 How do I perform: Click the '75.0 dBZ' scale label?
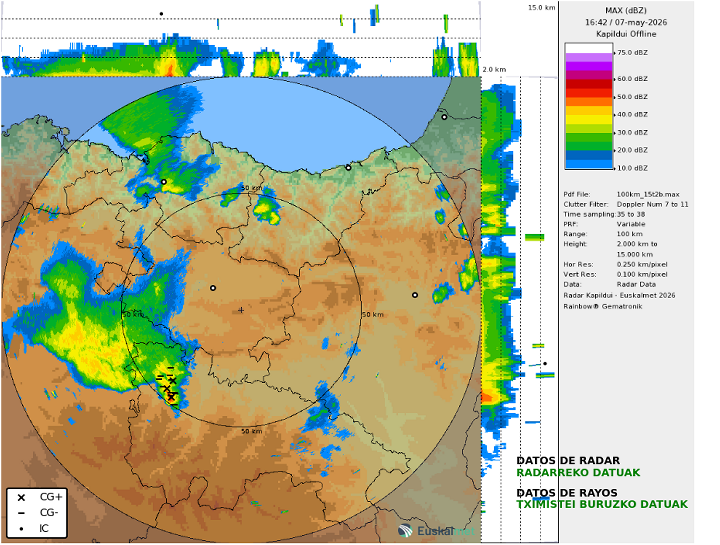click(x=632, y=53)
